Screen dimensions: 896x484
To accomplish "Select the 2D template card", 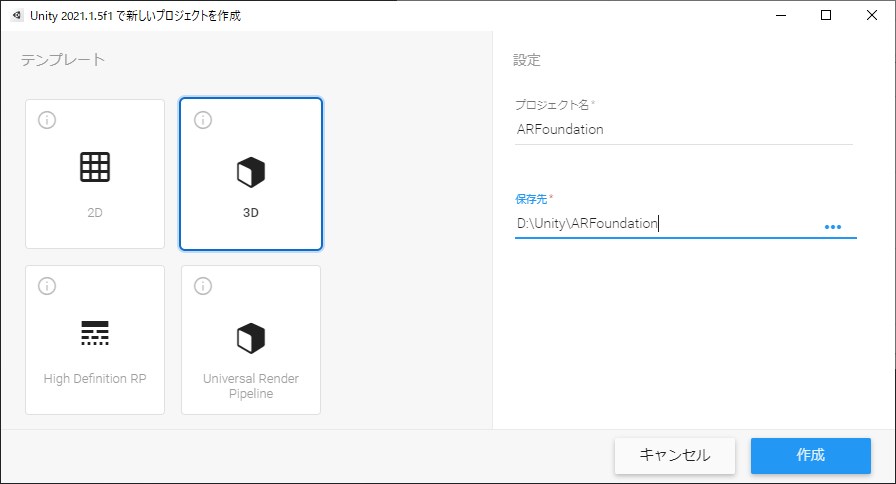I will click(x=95, y=174).
